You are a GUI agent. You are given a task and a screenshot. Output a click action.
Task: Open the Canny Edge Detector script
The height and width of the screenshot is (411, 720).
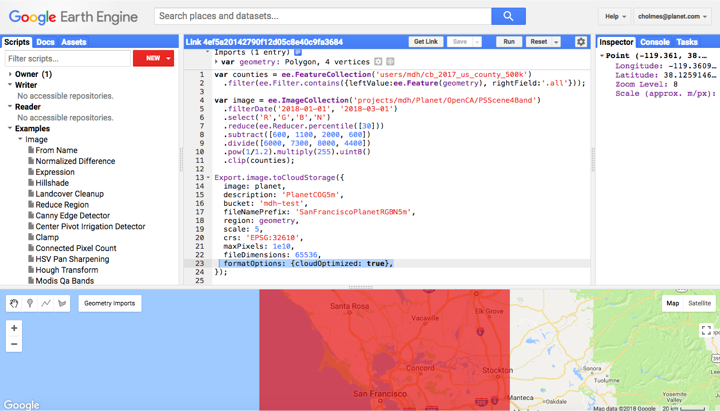pos(73,215)
